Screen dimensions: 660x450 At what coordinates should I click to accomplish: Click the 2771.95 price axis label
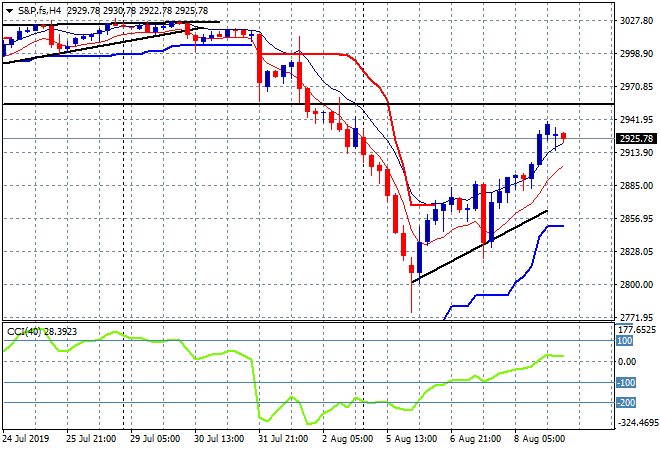pos(636,317)
